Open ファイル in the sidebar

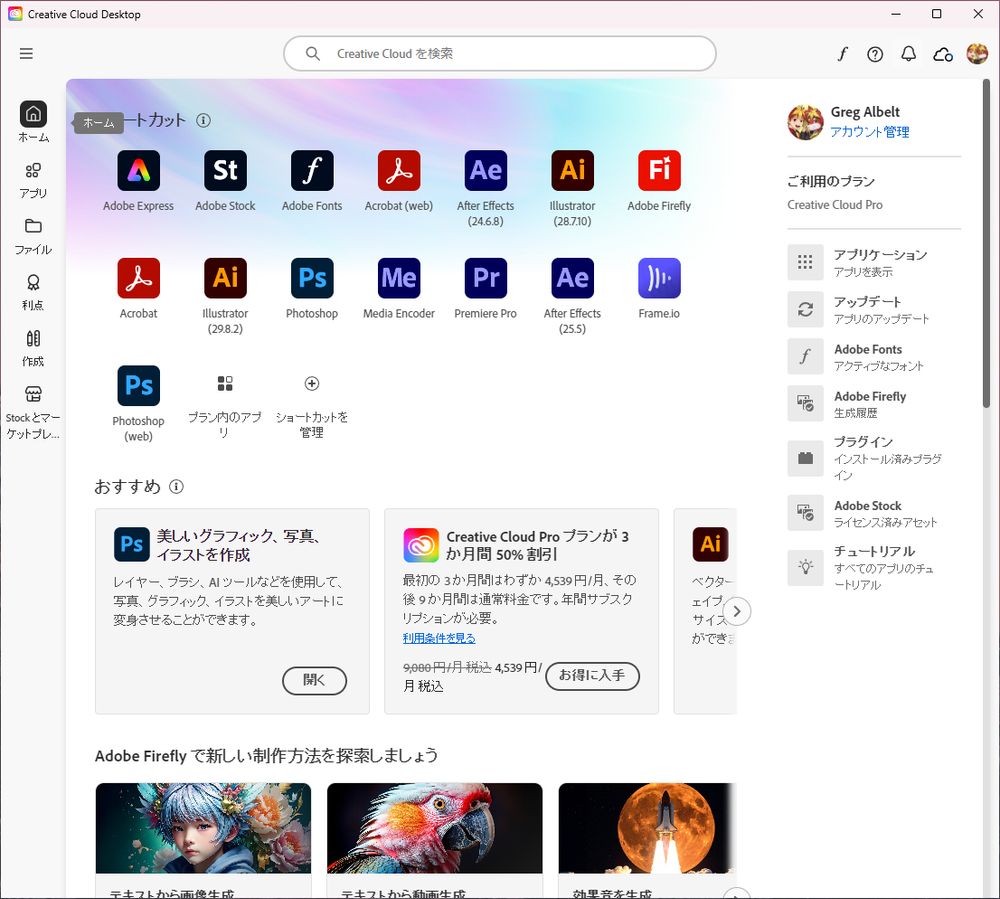click(33, 236)
